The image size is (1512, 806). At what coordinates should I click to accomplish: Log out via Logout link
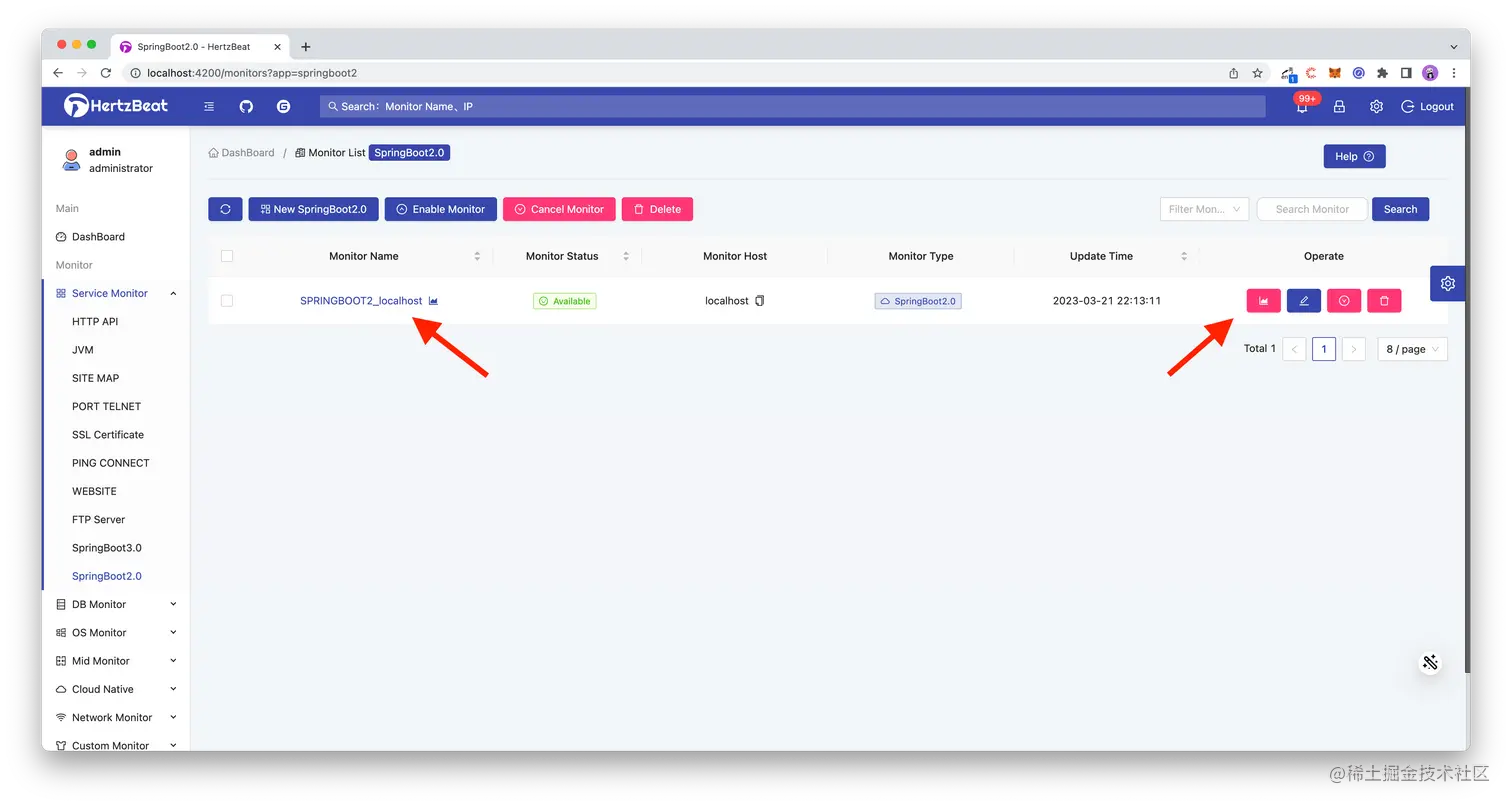pyautogui.click(x=1428, y=106)
